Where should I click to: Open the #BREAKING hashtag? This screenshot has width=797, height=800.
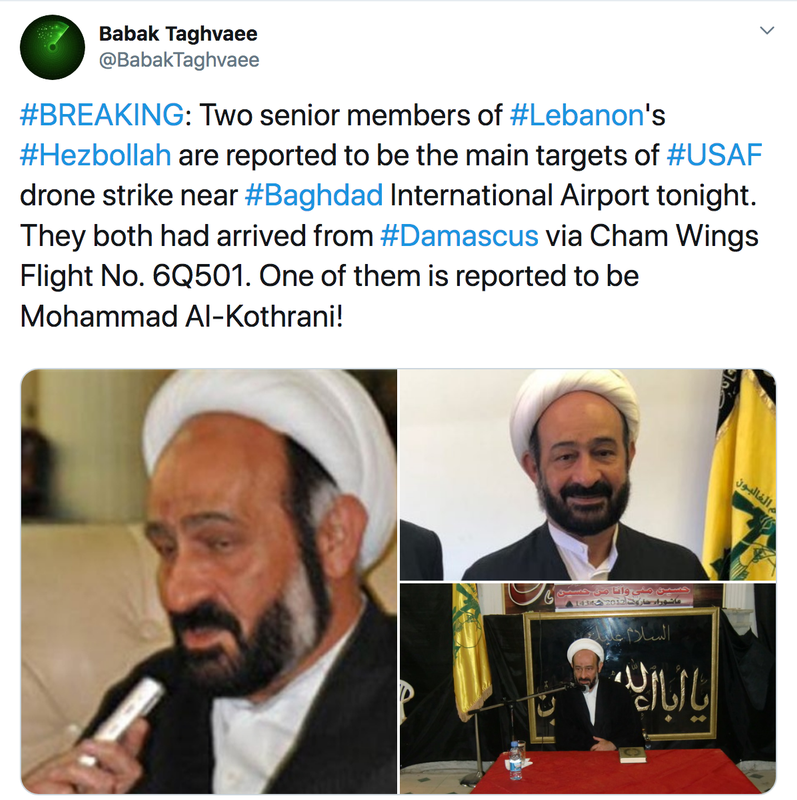(x=102, y=114)
